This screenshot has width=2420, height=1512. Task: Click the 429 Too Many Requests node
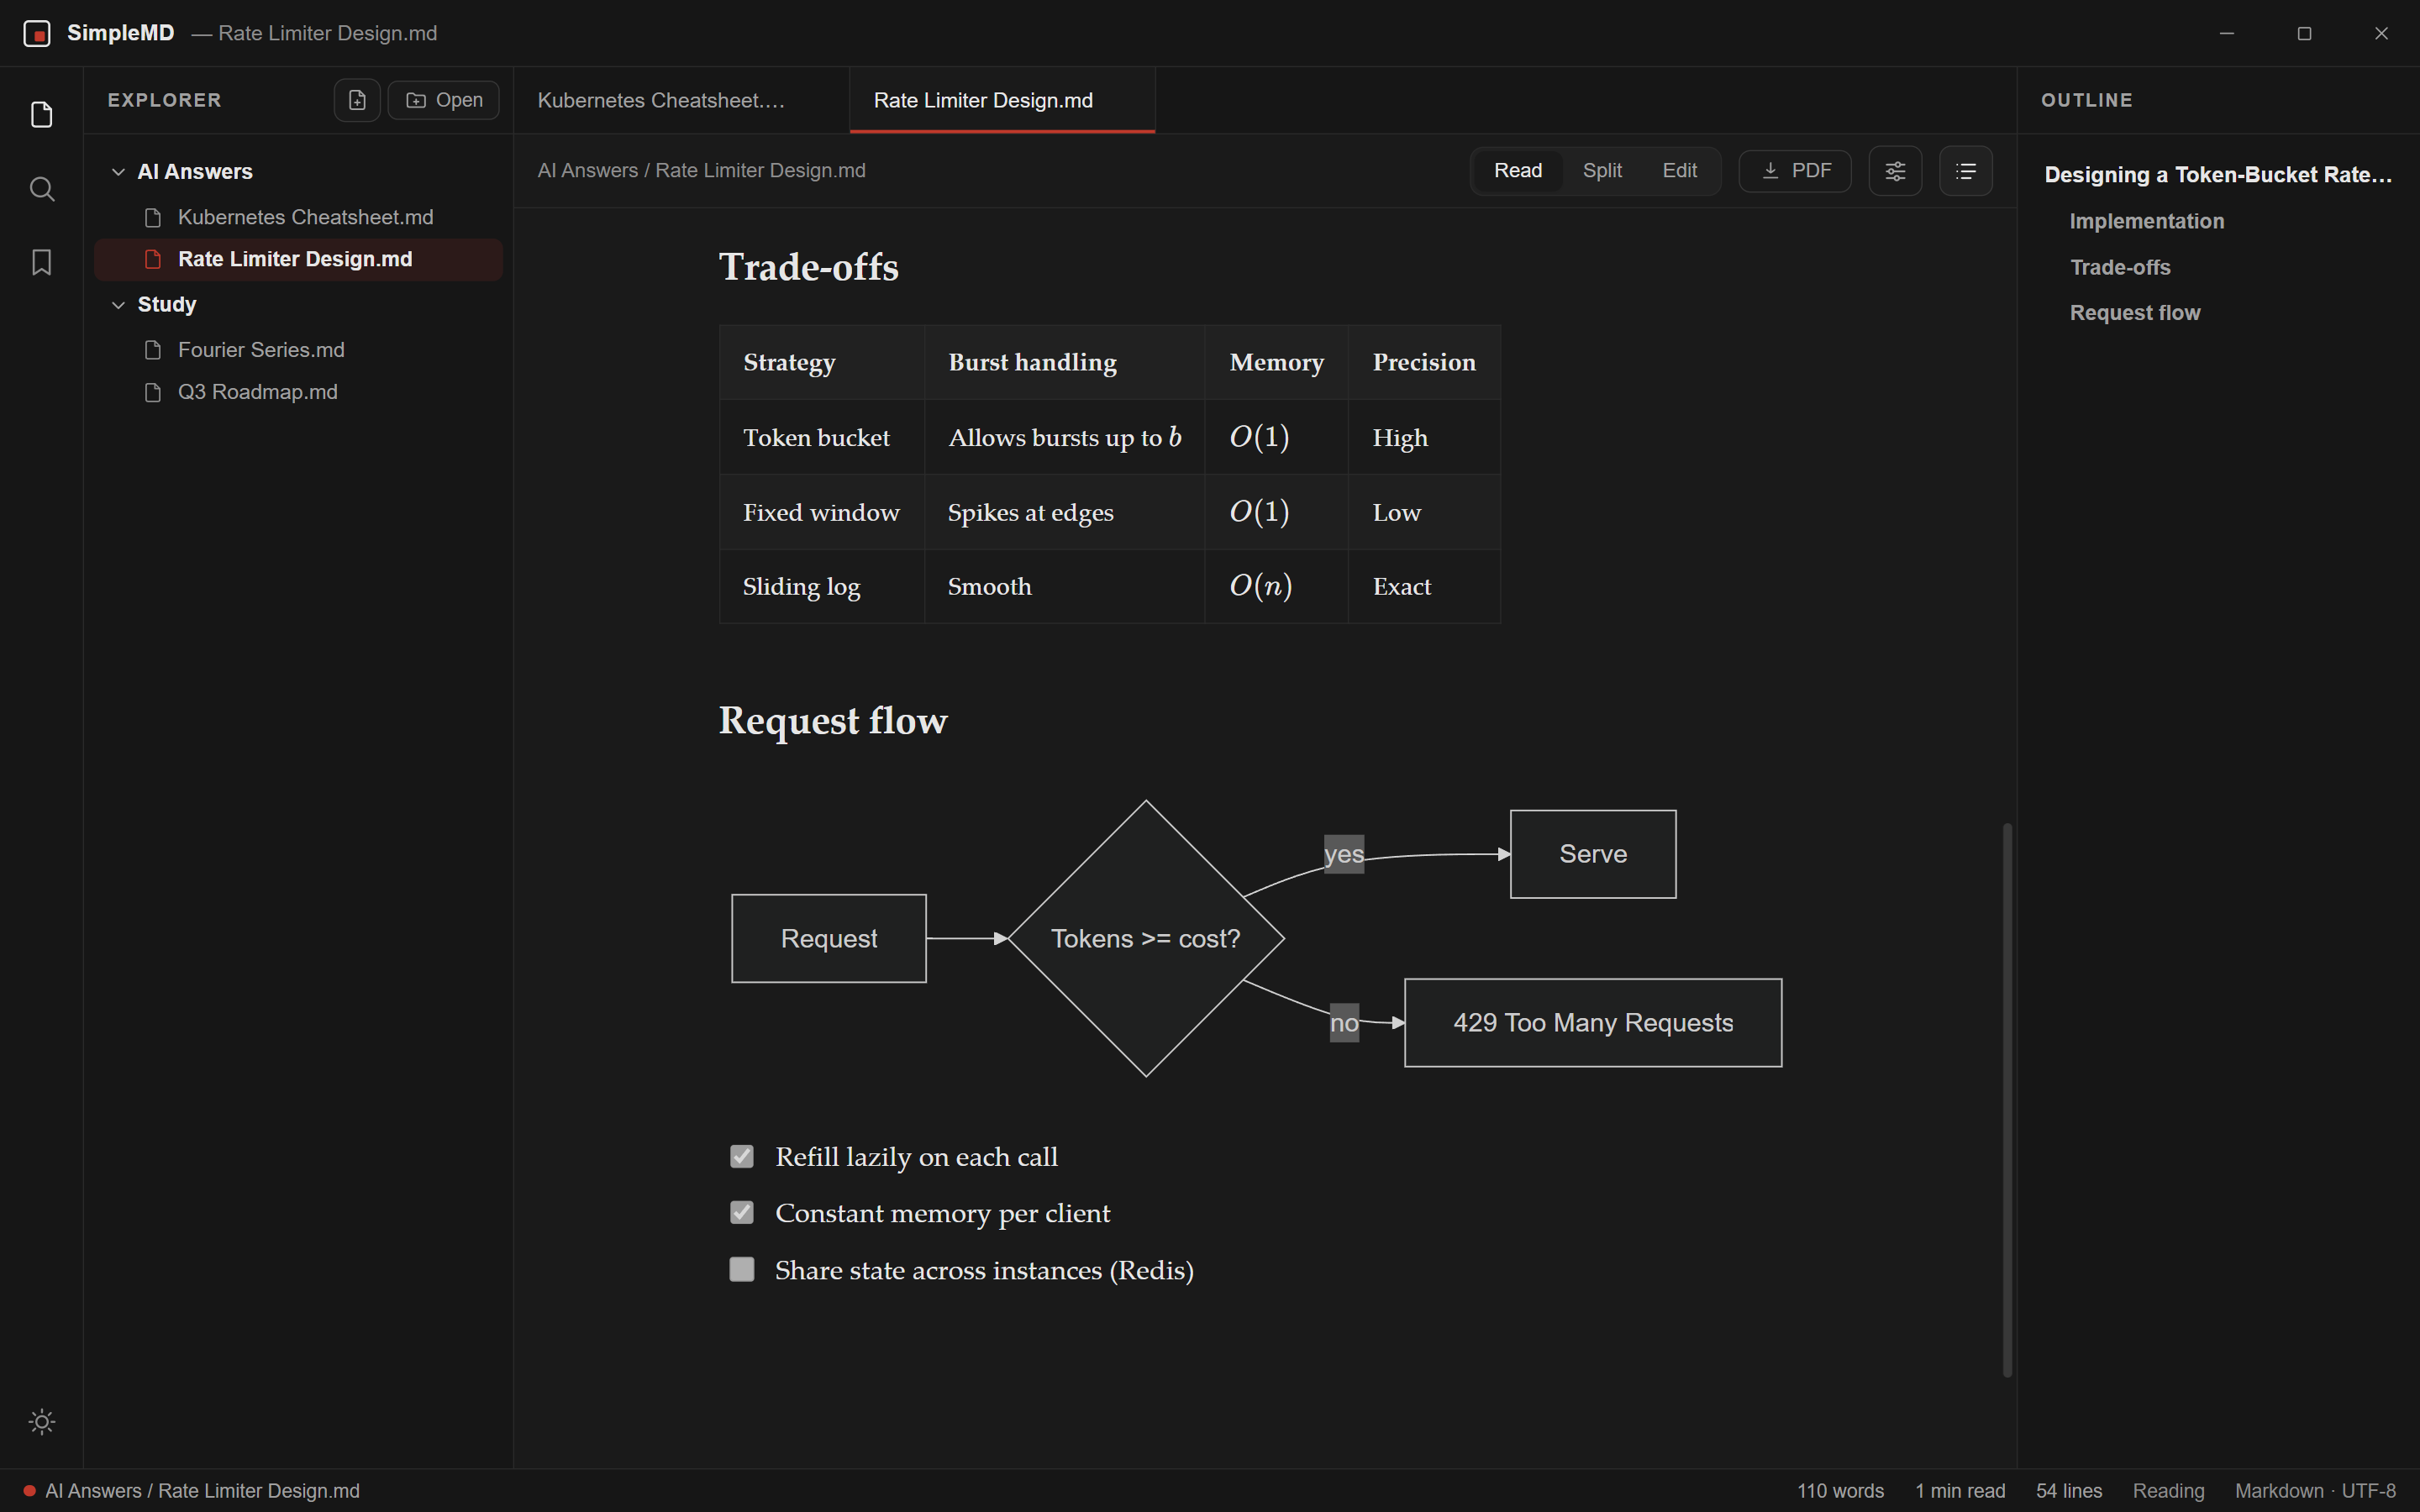point(1593,1023)
